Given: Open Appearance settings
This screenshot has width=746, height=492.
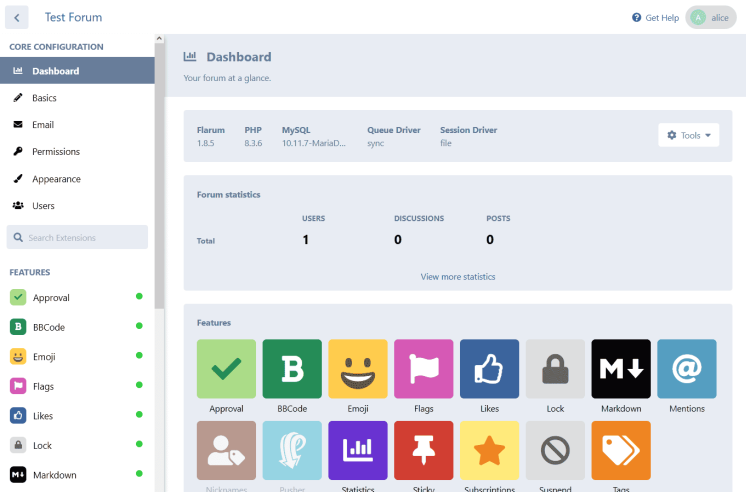Looking at the screenshot, I should coord(77,178).
